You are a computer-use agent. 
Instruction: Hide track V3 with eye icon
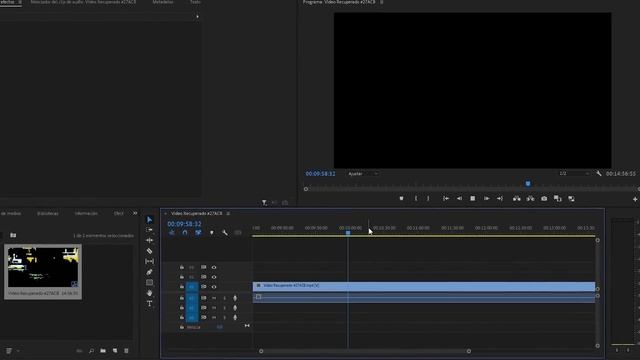click(x=214, y=267)
